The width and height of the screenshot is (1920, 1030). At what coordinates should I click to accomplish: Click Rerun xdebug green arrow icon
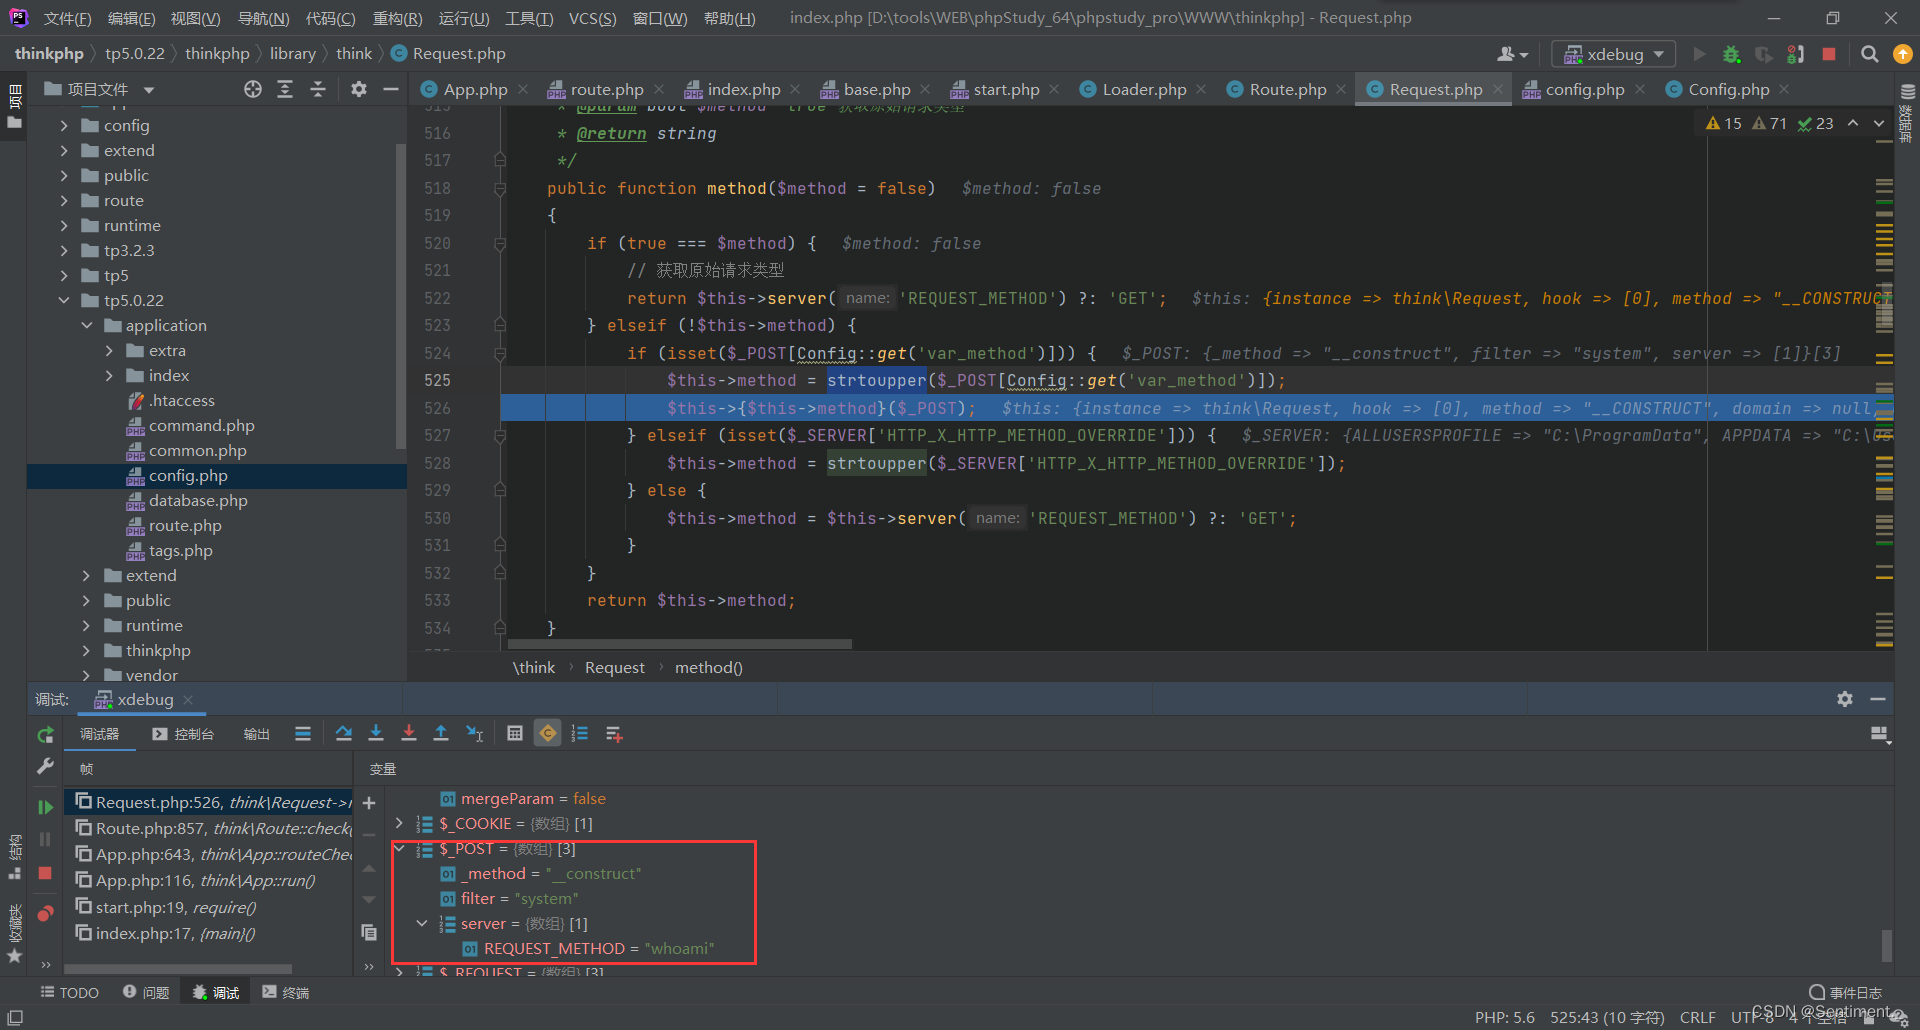point(45,735)
